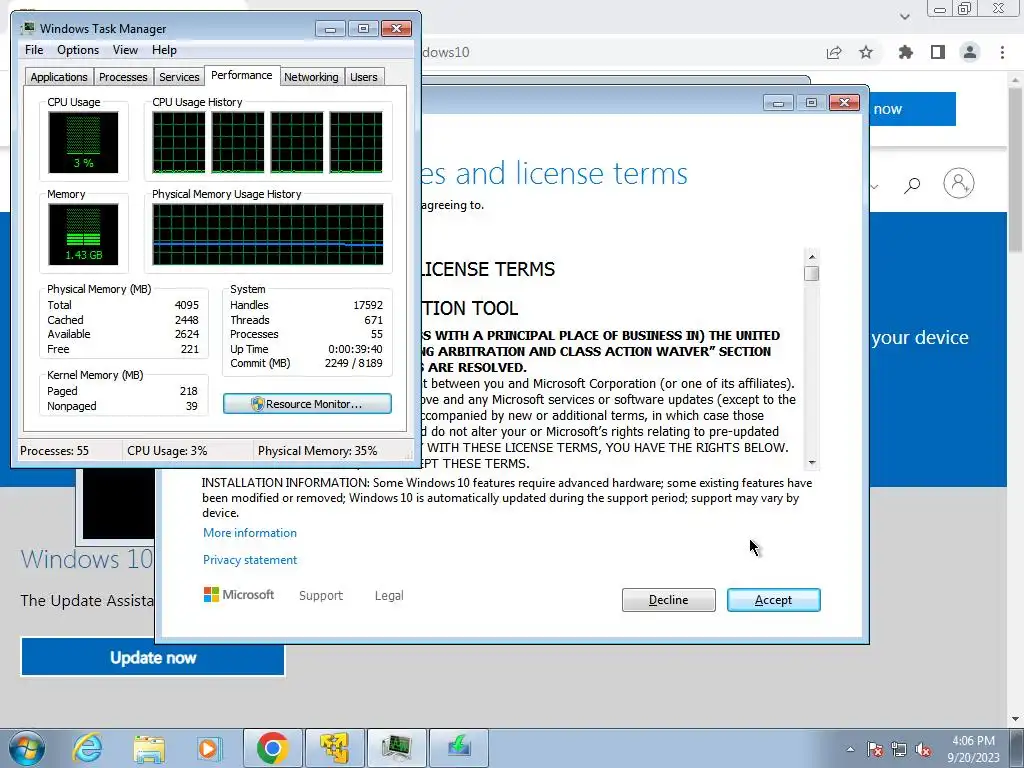Screen dimensions: 1024x768
Task: Click the Microsoft logo in the license dialog
Action: point(239,595)
